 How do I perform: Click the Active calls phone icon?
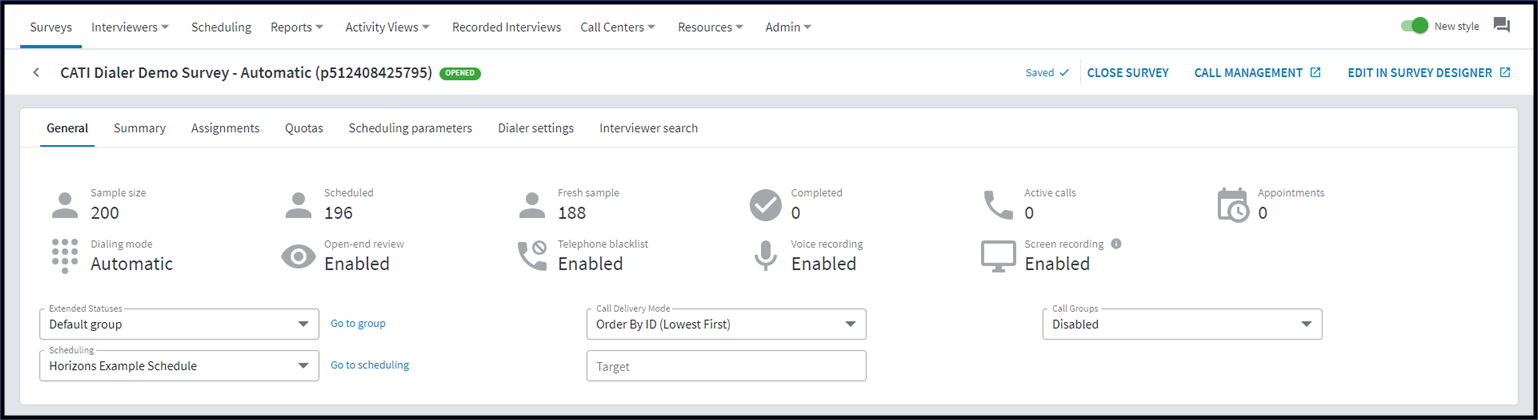pyautogui.click(x=998, y=204)
